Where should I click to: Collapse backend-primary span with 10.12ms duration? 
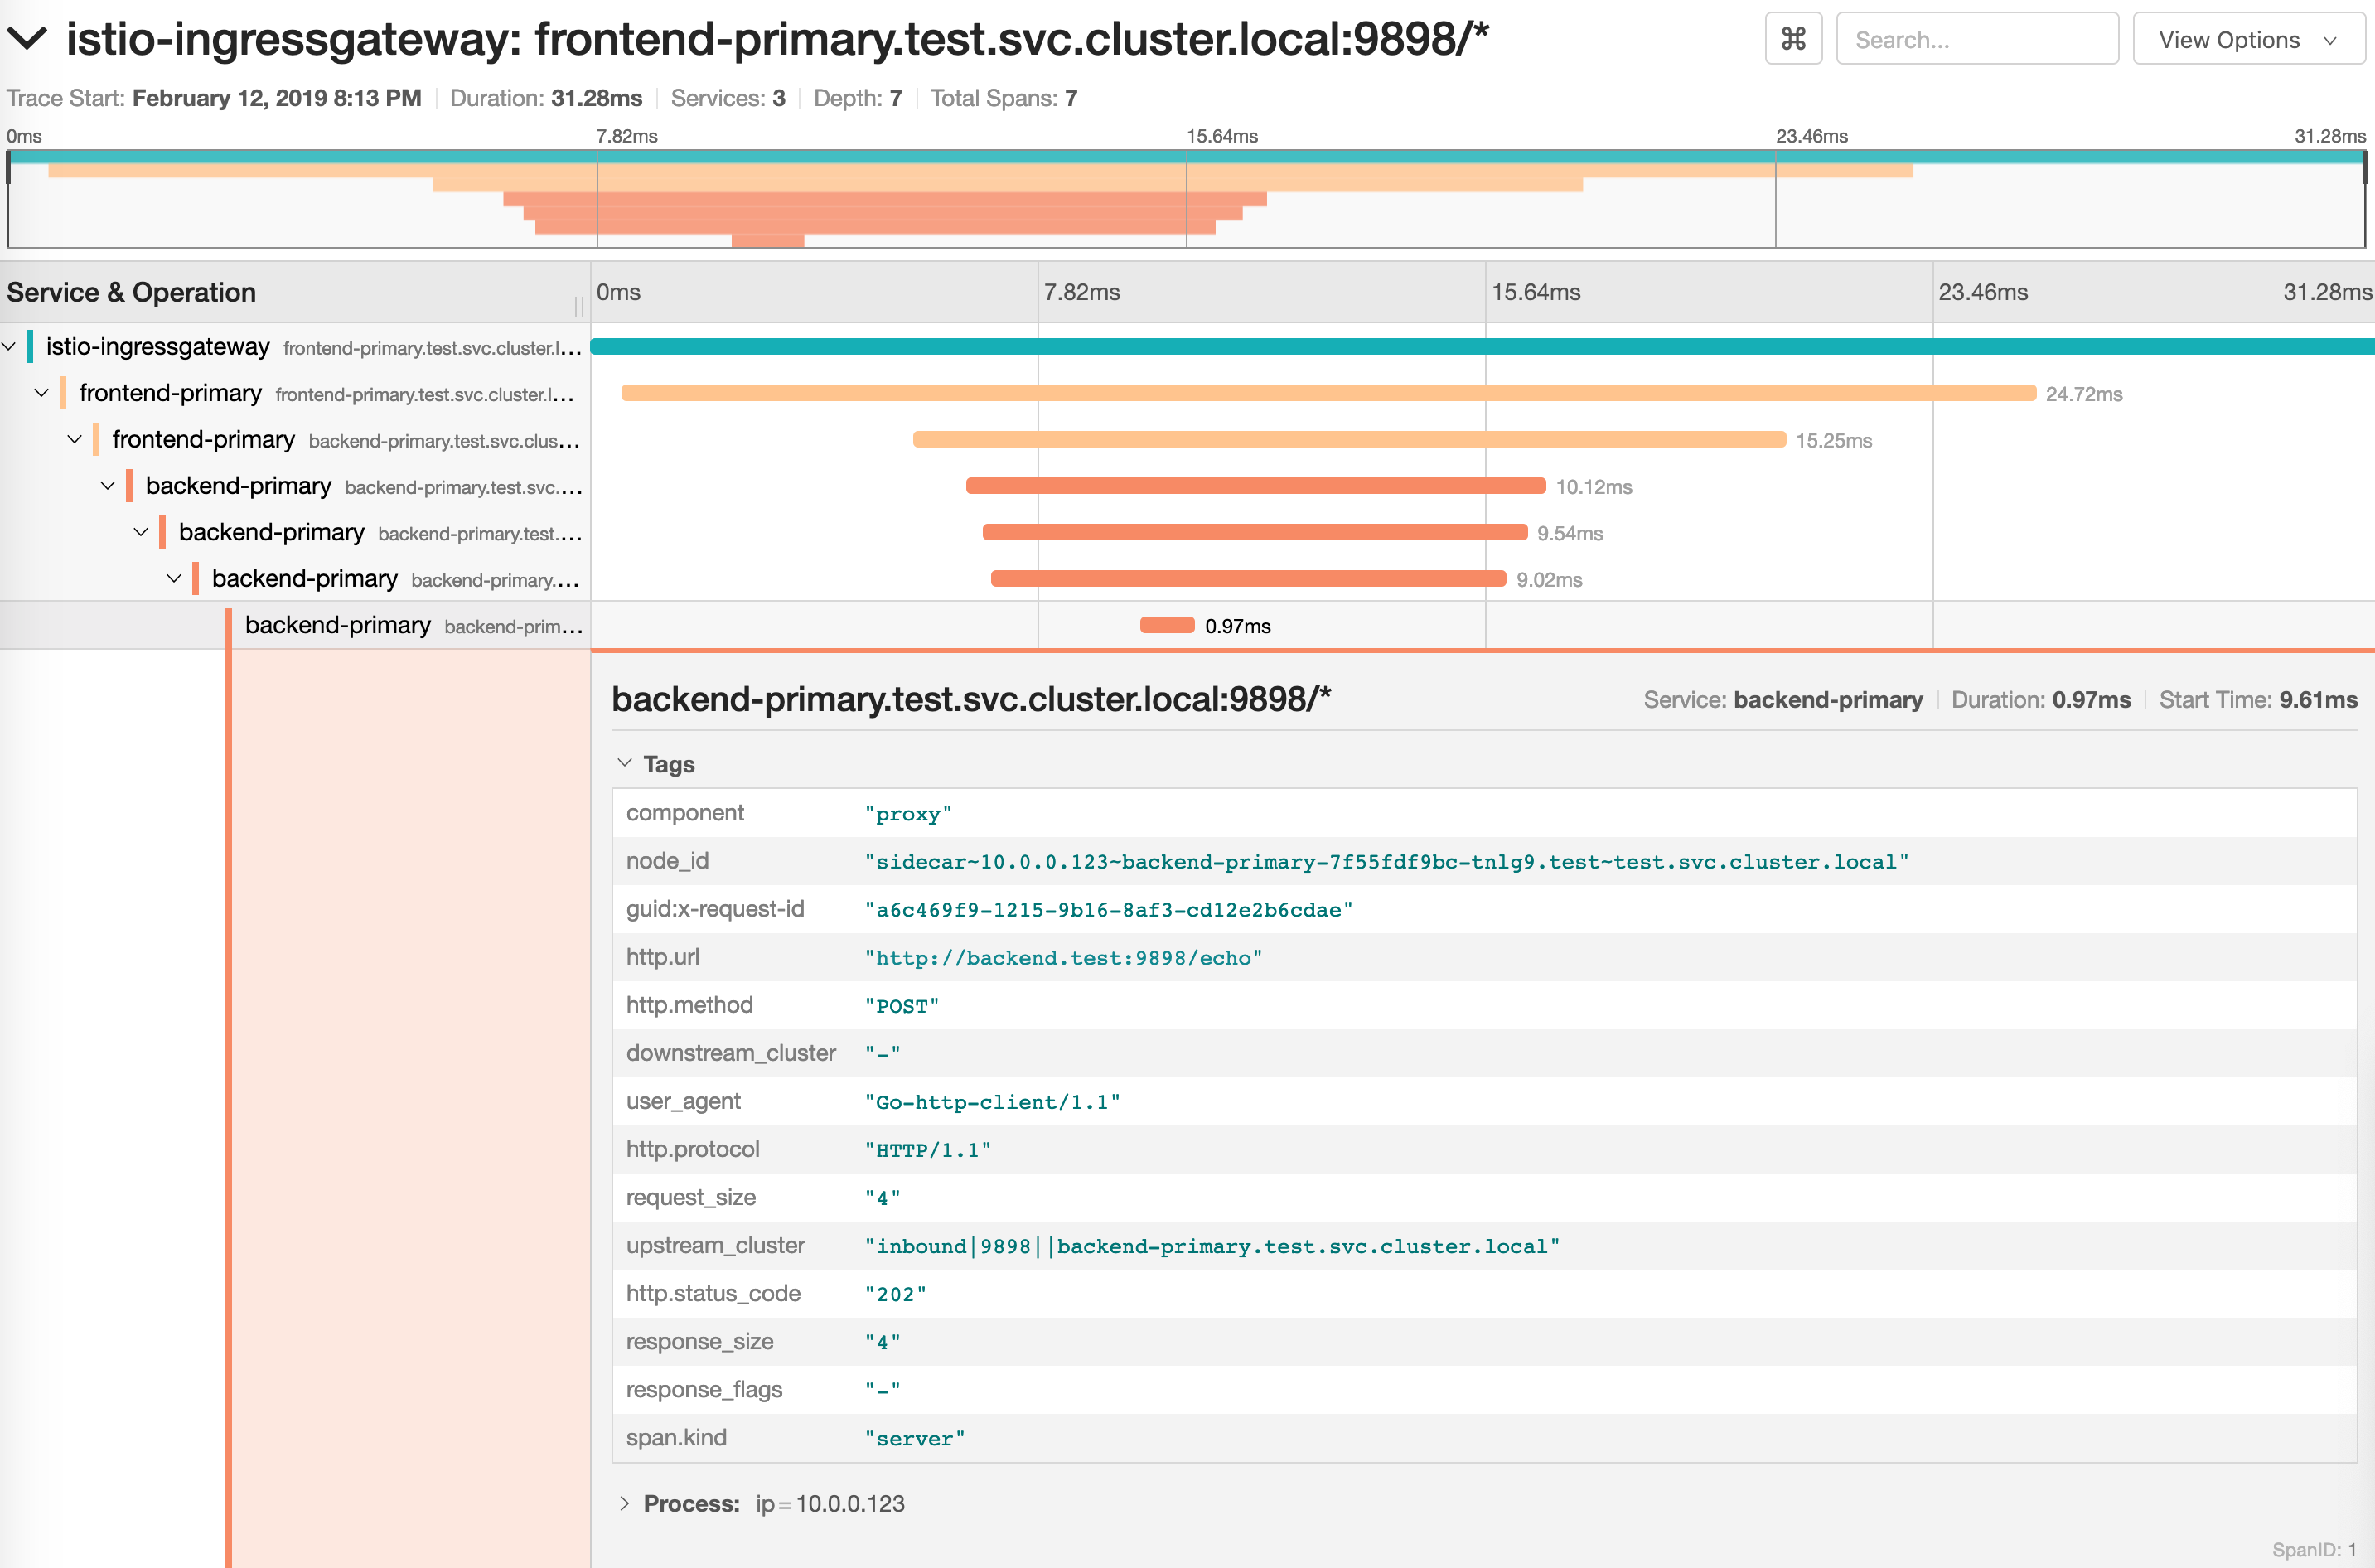point(108,486)
